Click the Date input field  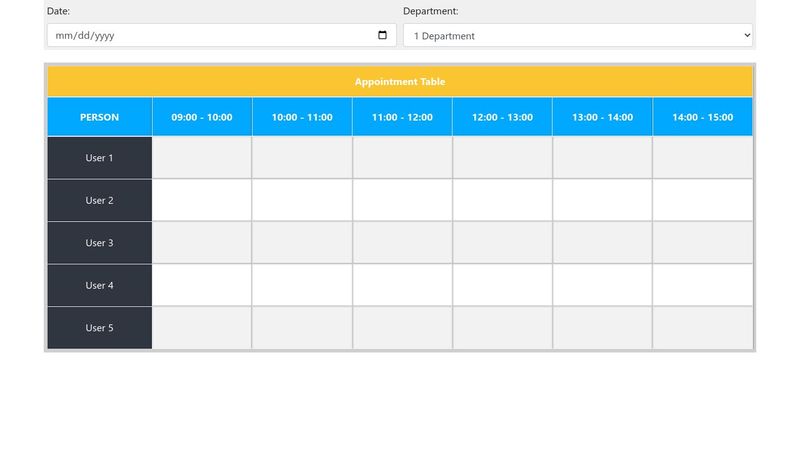tap(221, 35)
